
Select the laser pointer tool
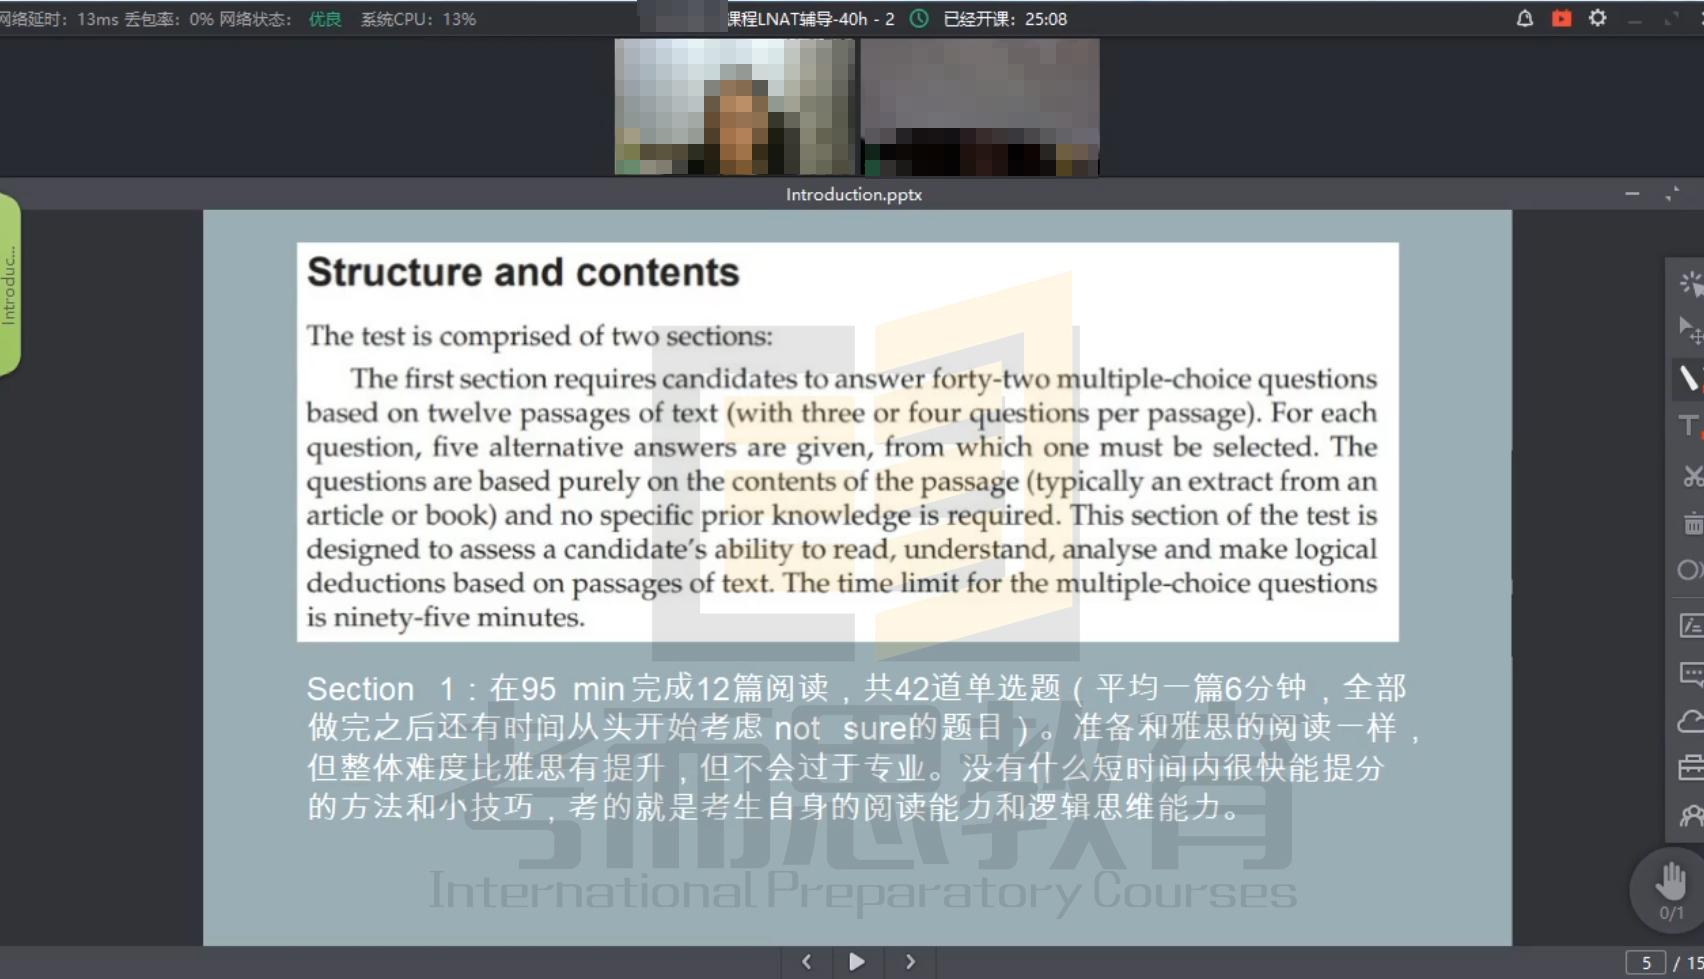pos(1689,284)
